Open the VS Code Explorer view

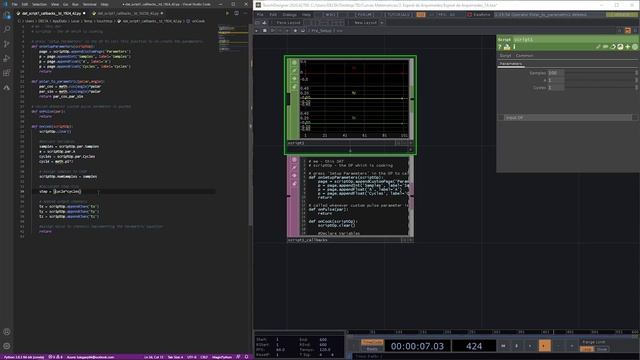(7, 16)
